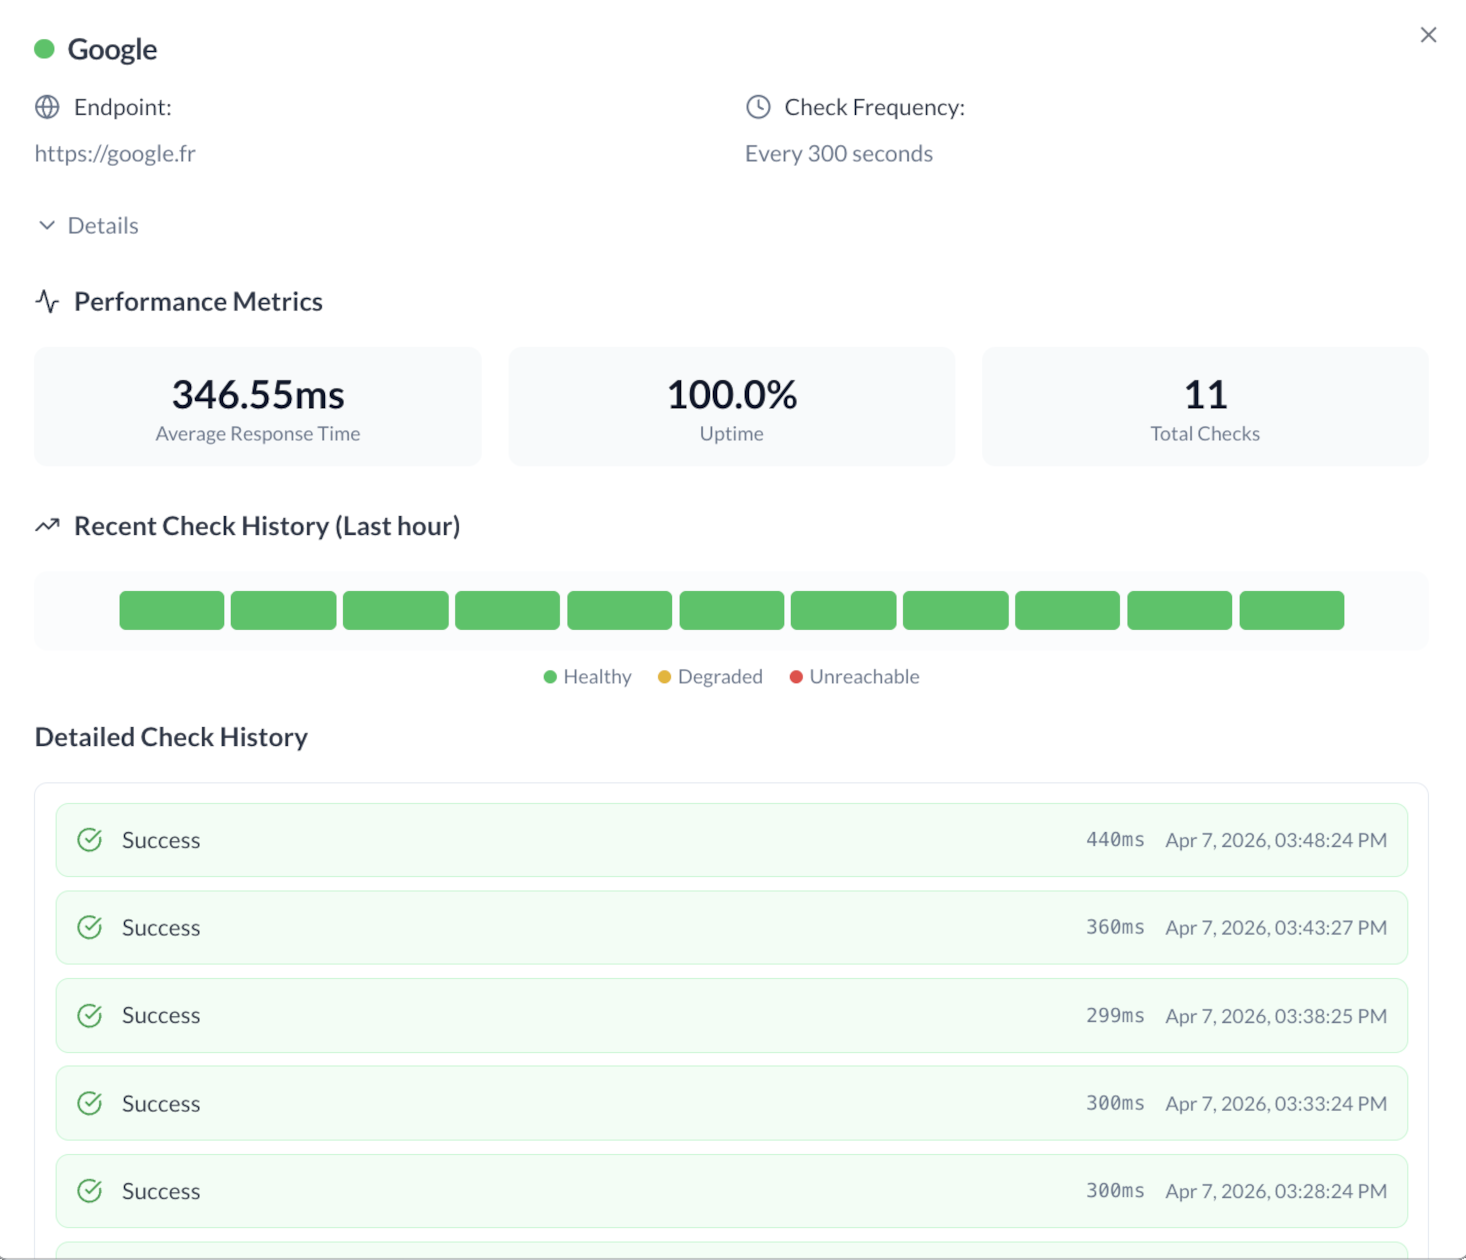Click the trend icon beside Recent Check History

click(47, 526)
